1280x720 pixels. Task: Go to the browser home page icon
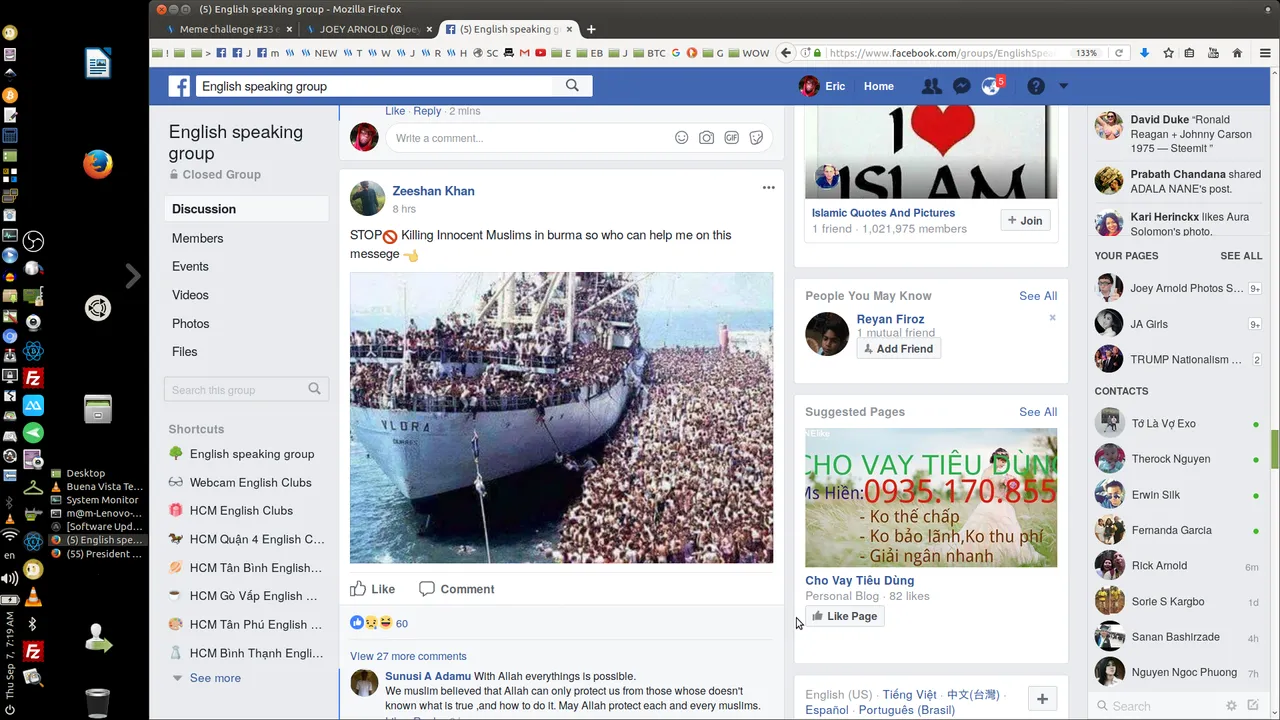click(1237, 53)
